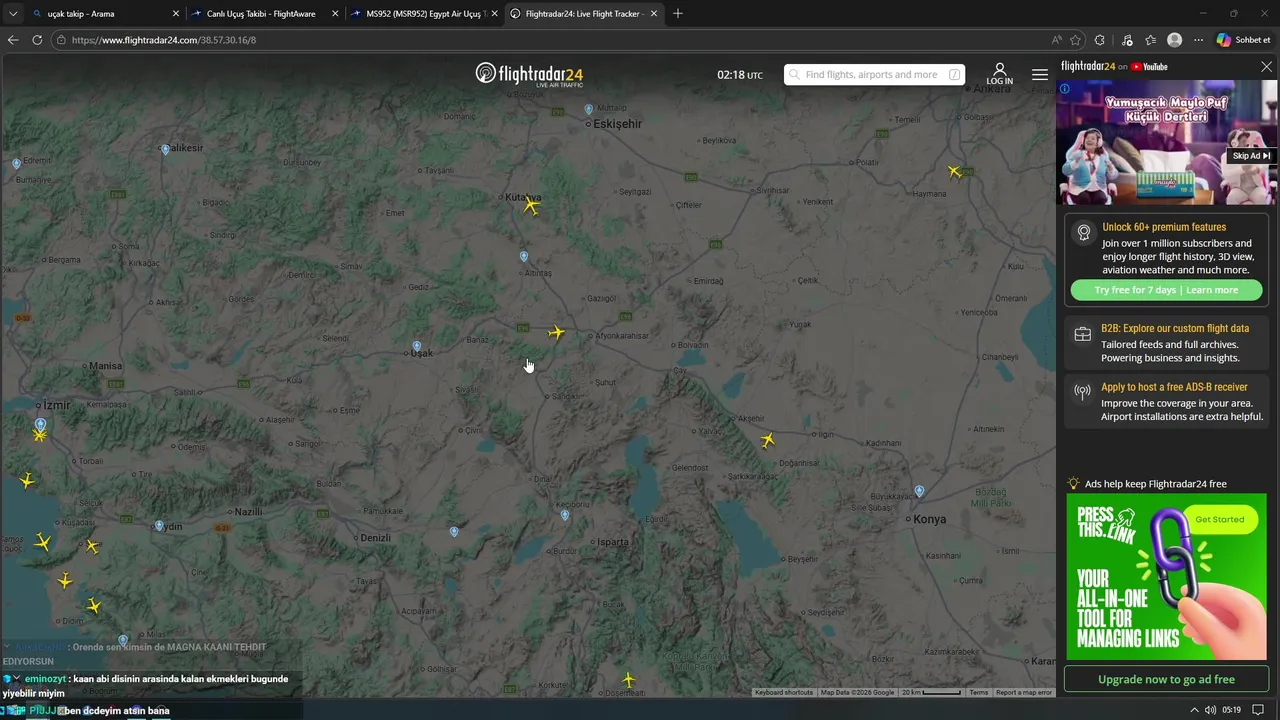
Task: Focus the Find flights, airports search field
Action: (874, 75)
